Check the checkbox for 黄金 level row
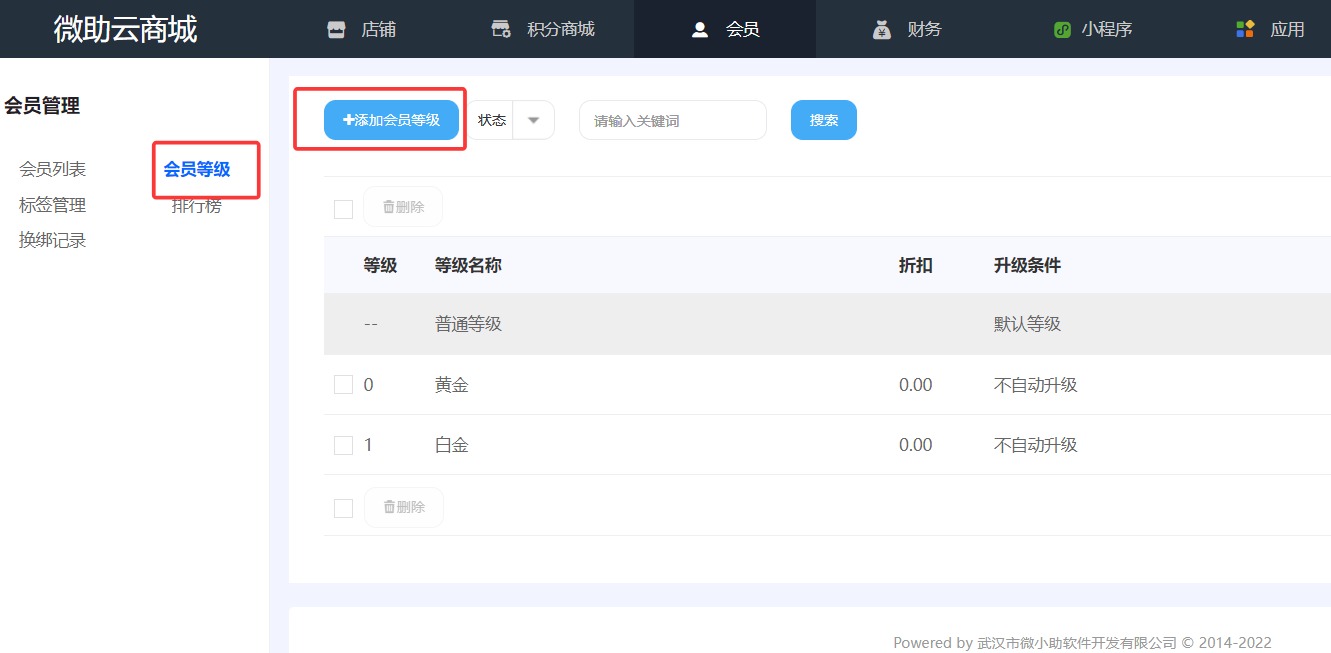This screenshot has height=653, width=1331. click(x=343, y=384)
